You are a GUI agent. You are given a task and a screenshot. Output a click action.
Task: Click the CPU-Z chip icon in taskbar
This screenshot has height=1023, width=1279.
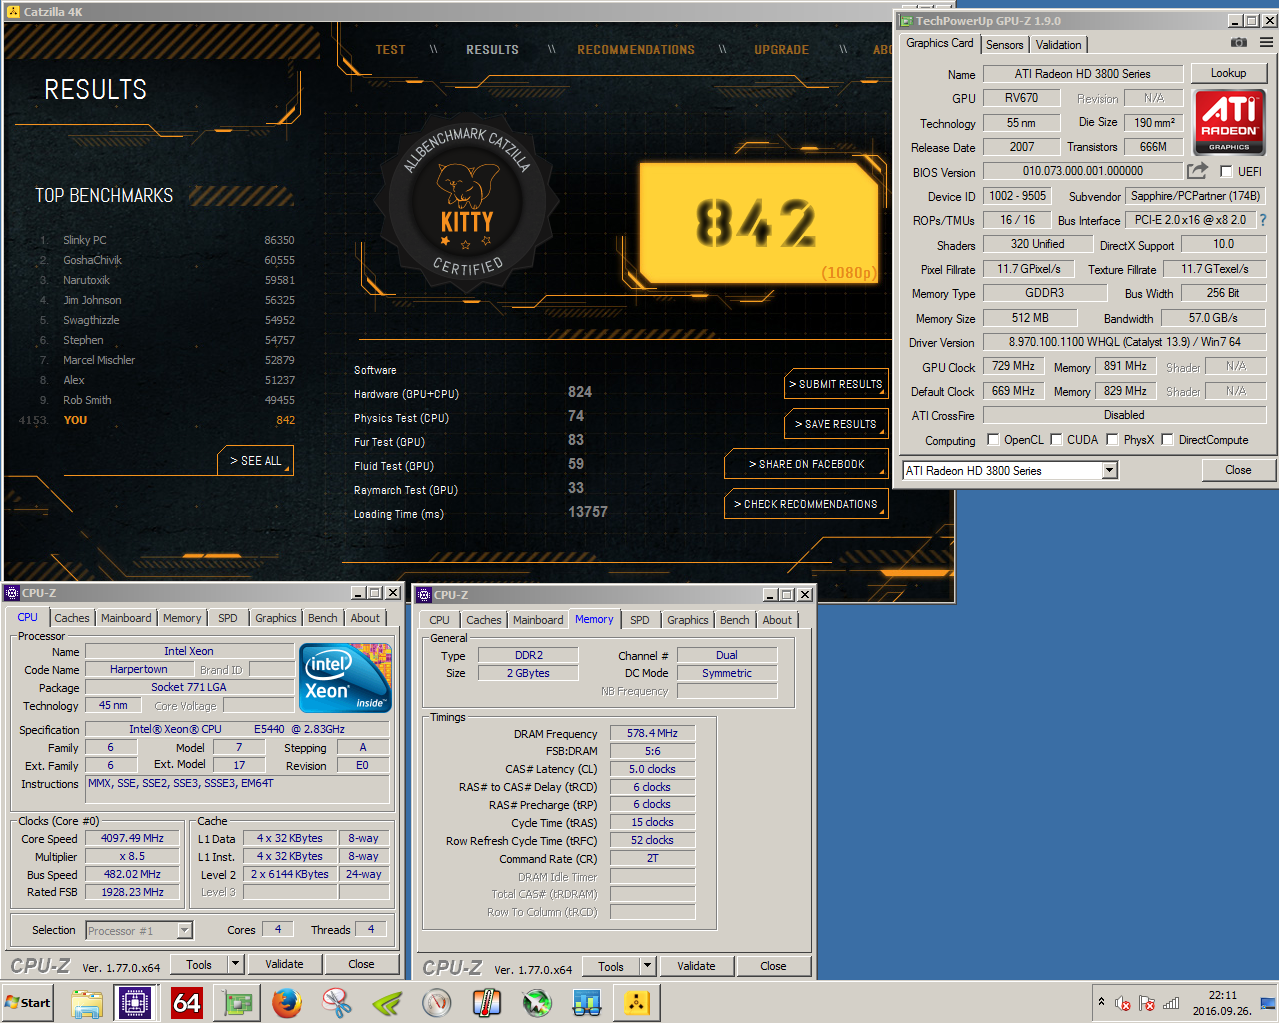coord(135,1003)
